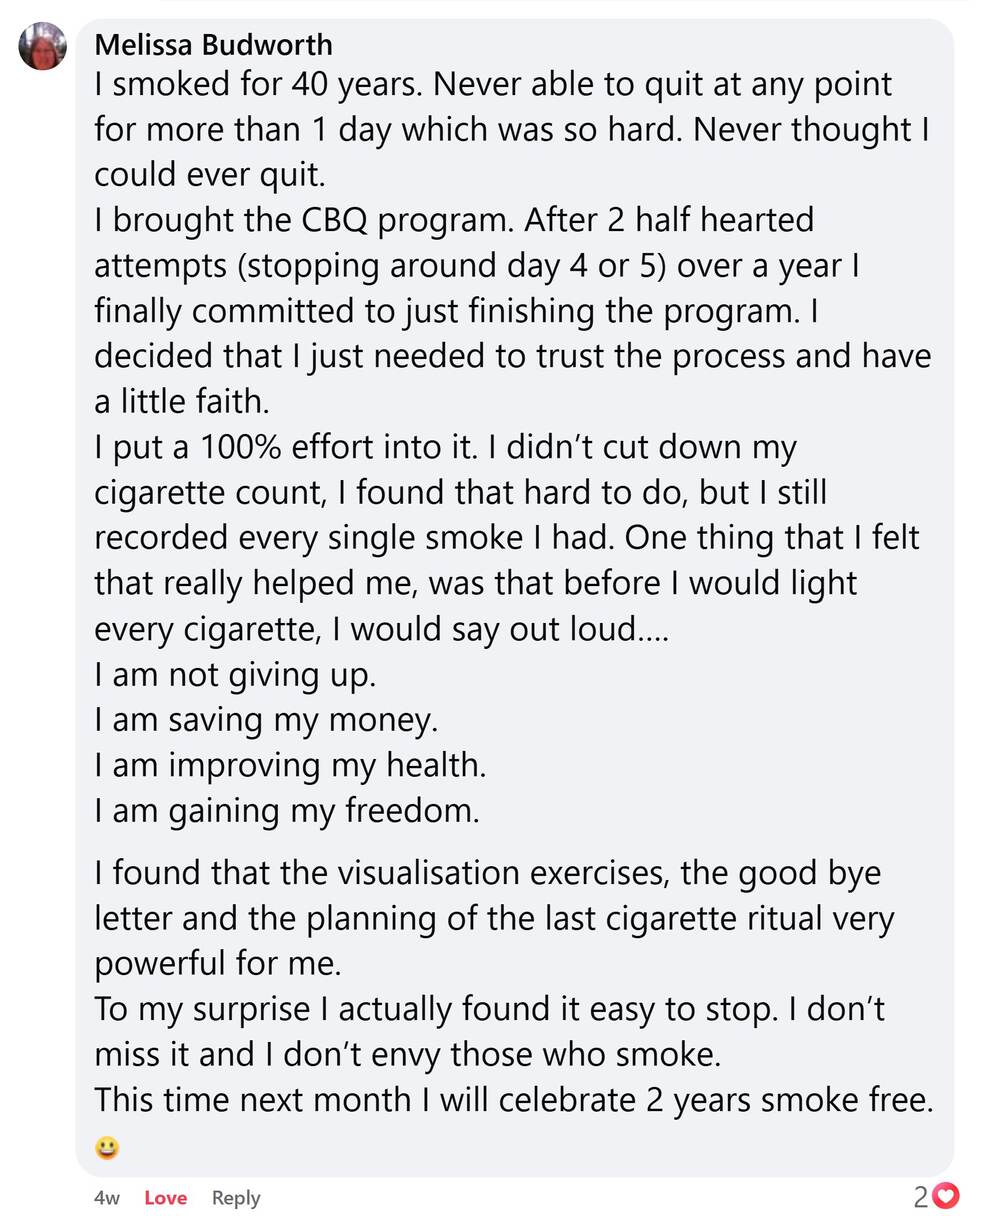Click the line "I am not giving up."
This screenshot has height=1216, width=1000.
[235, 675]
